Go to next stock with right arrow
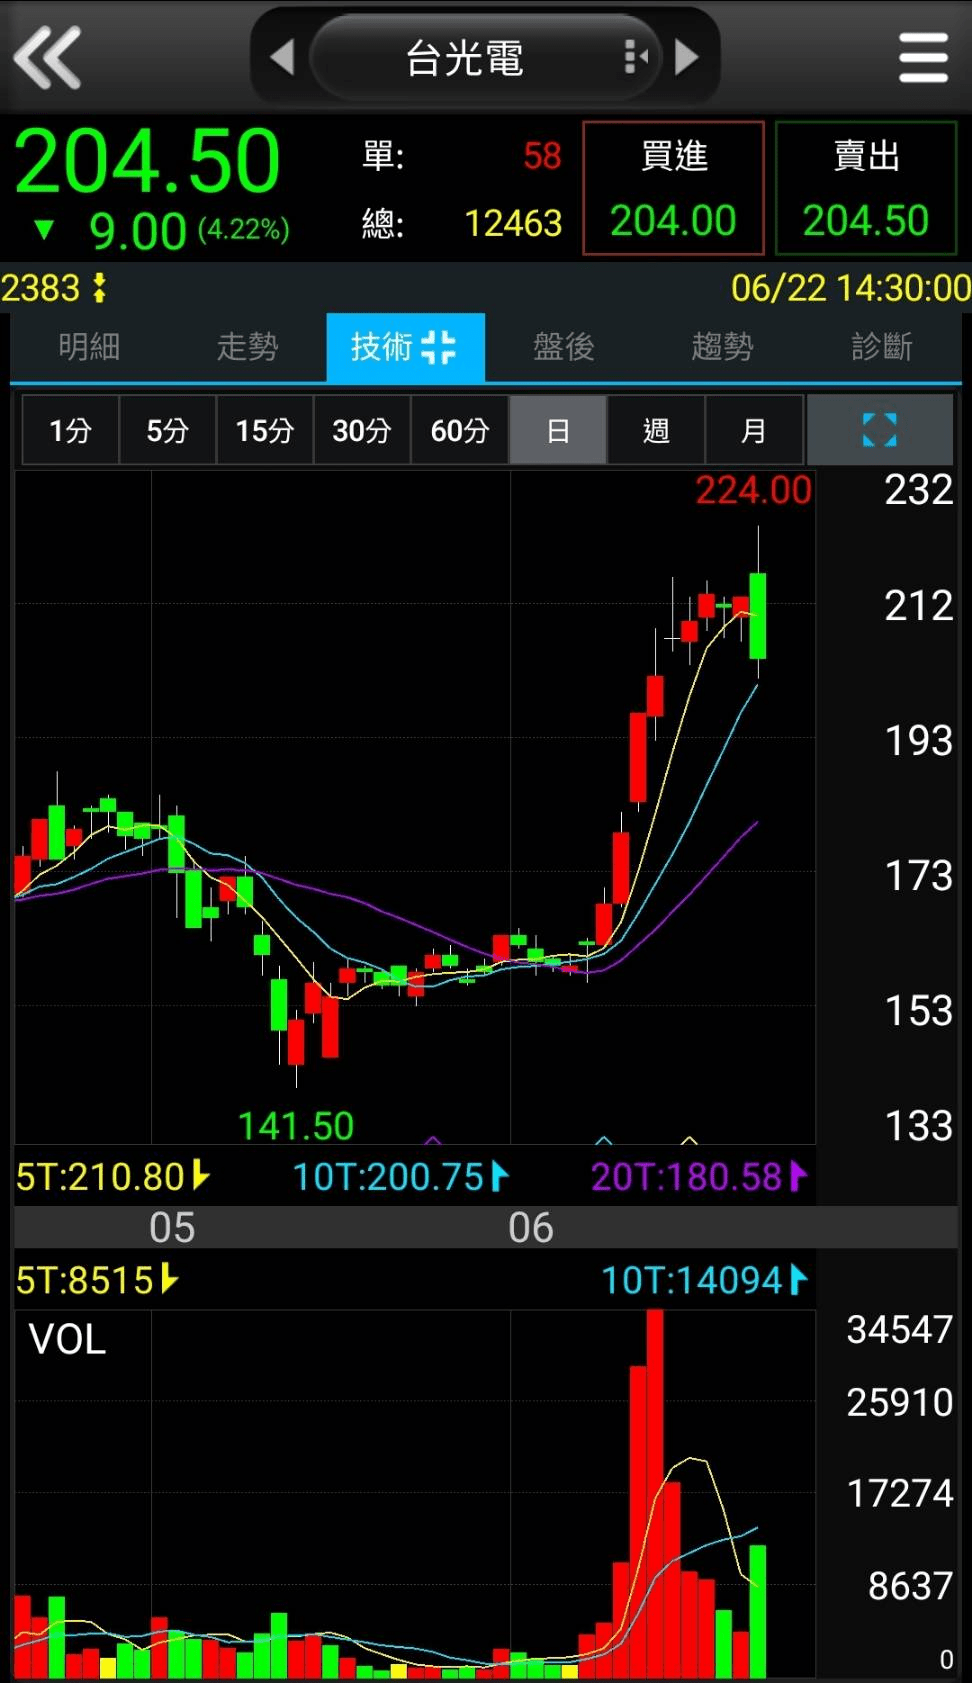The height and width of the screenshot is (1683, 972). [x=686, y=57]
